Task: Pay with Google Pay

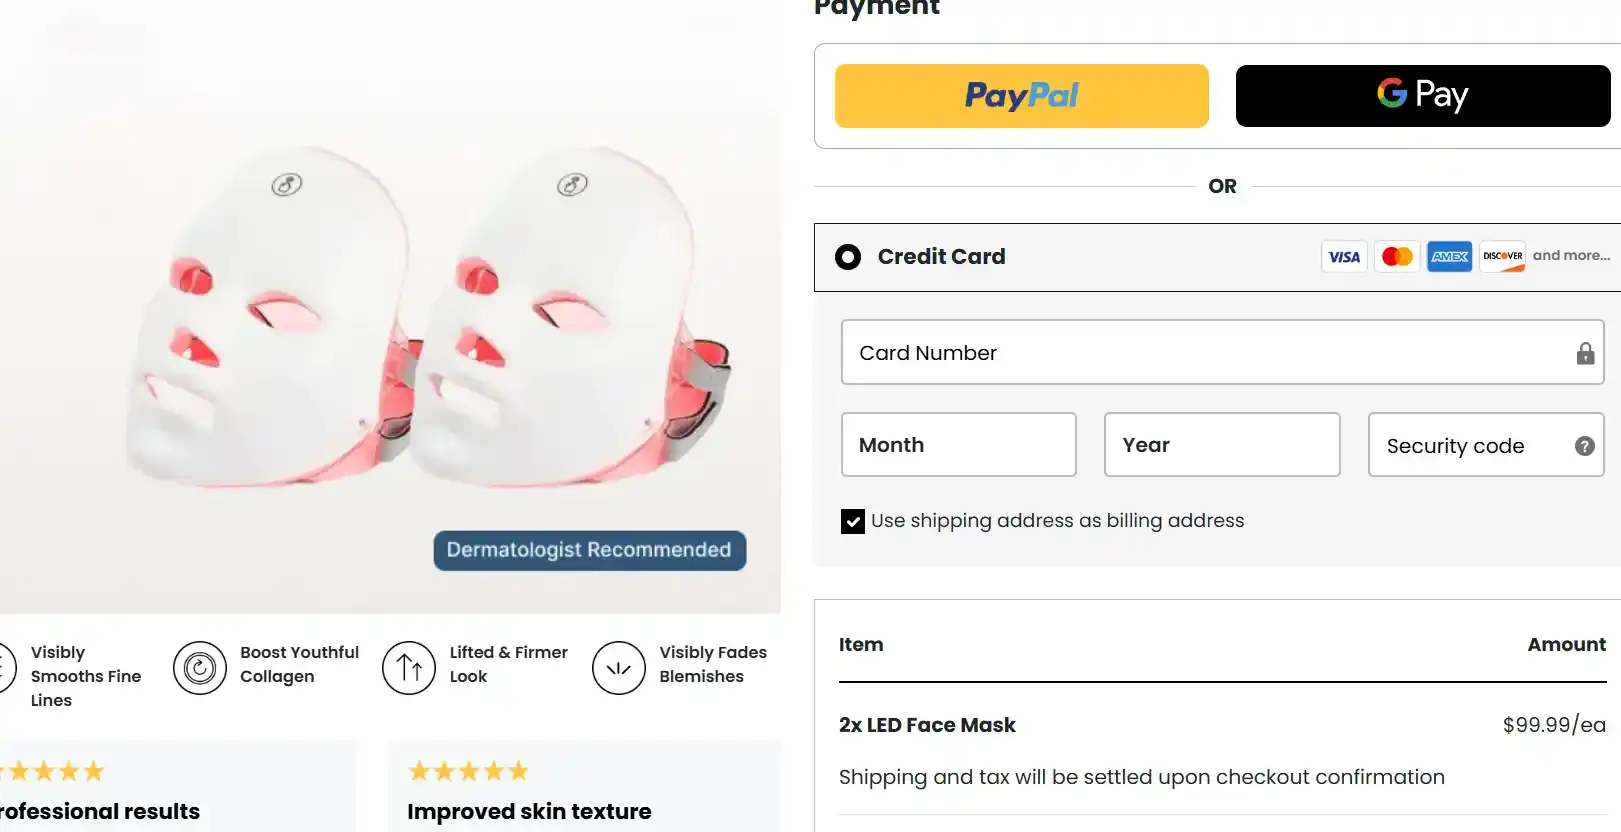Action: coord(1422,95)
